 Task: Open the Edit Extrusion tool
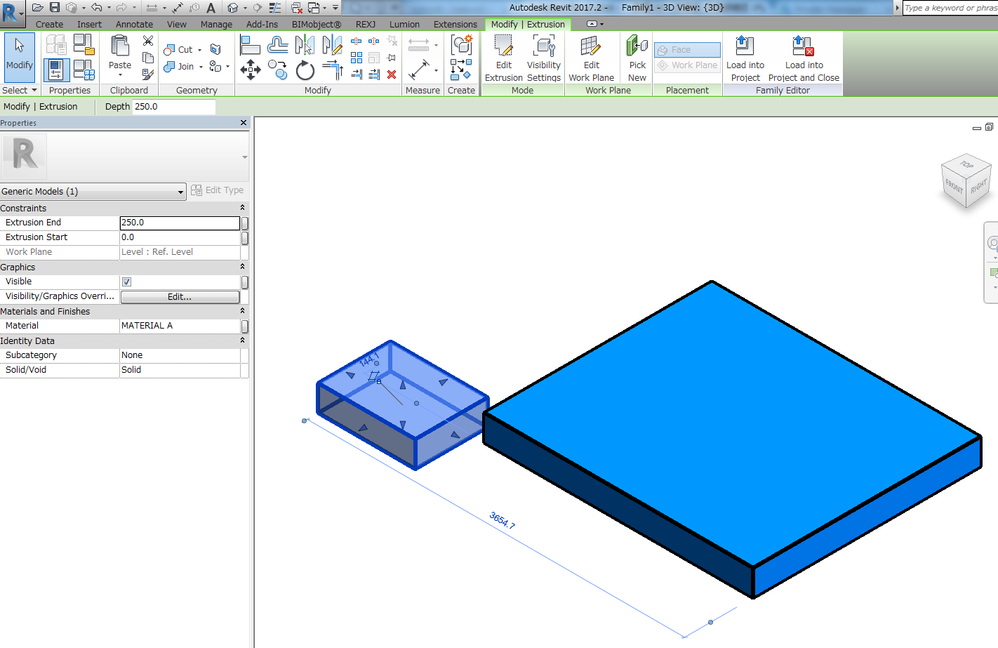503,57
